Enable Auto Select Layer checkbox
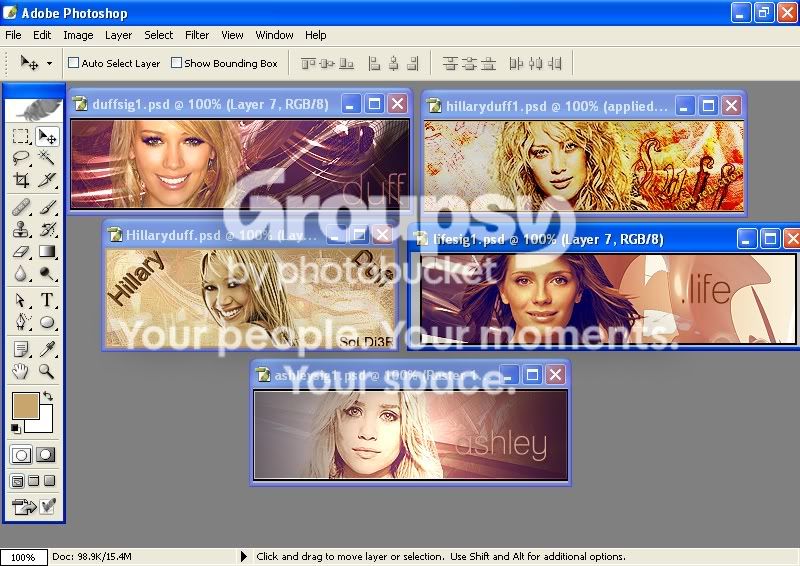This screenshot has height=566, width=800. click(73, 63)
